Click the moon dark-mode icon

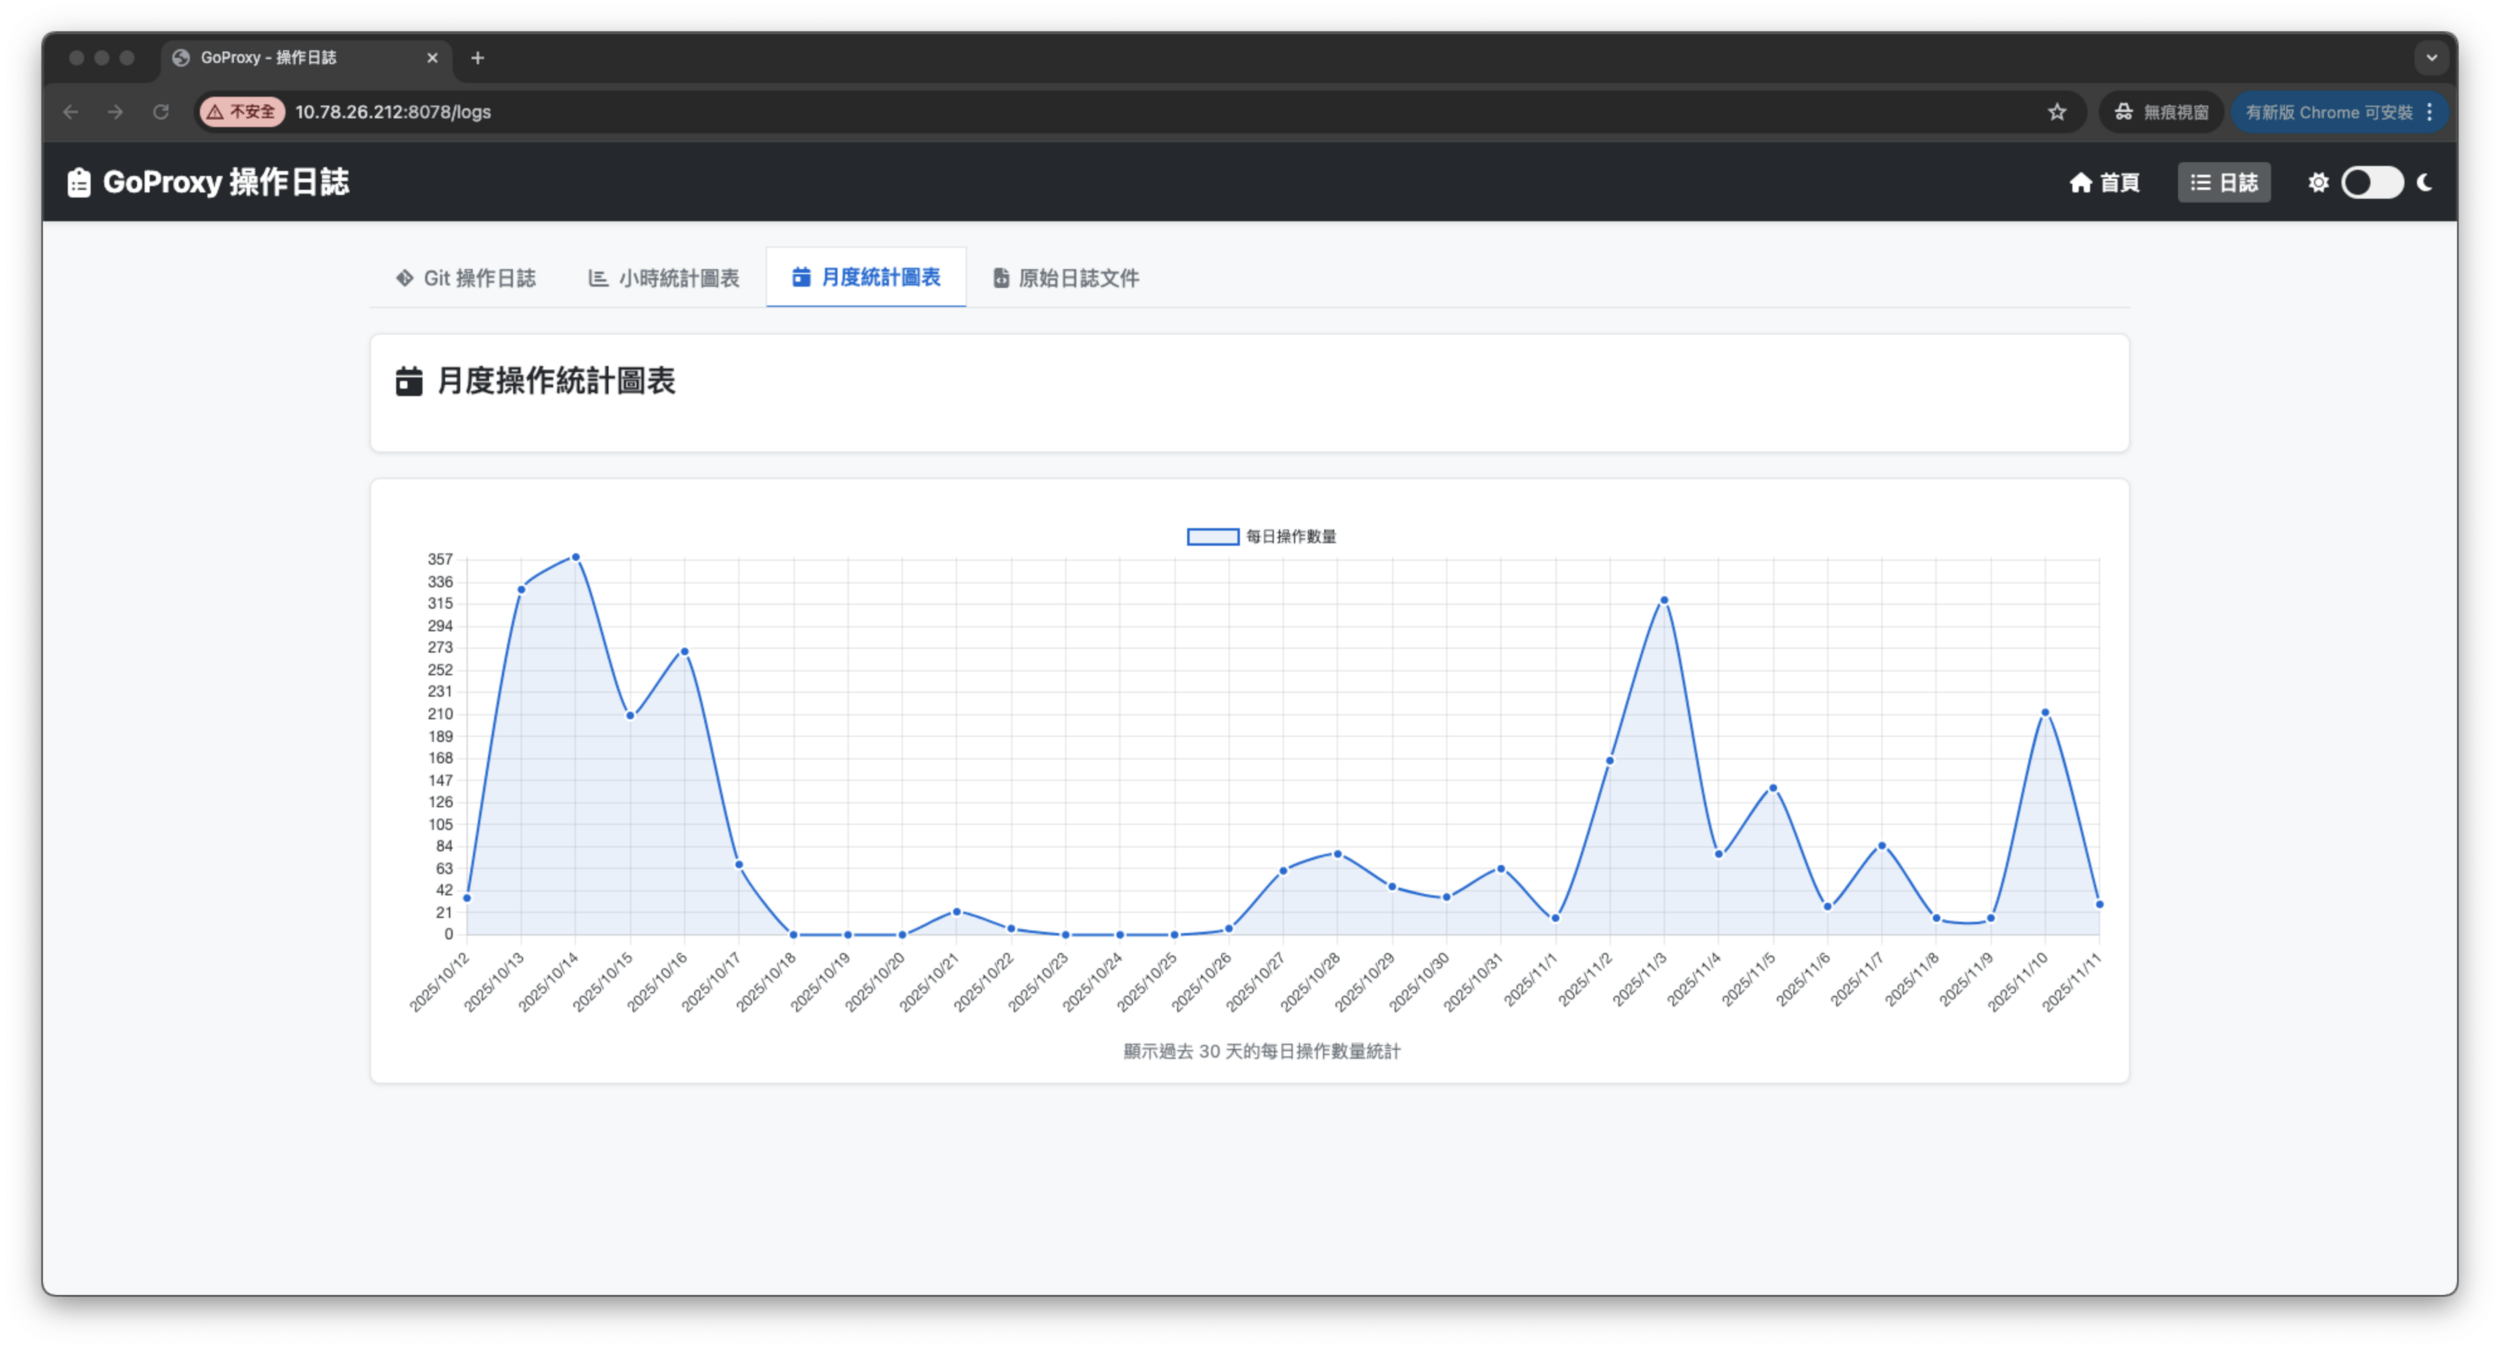pyautogui.click(x=2425, y=183)
